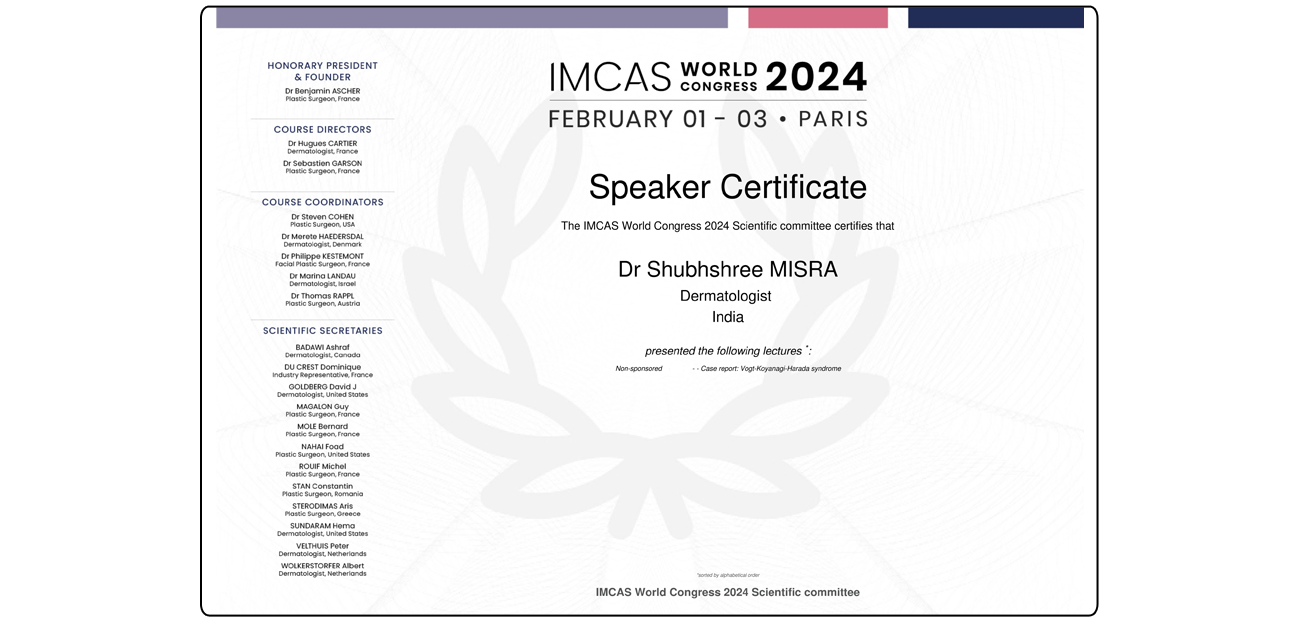The height and width of the screenshot is (622, 1300).
Task: Select the name "Dr Steven COHEN"
Action: tap(322, 217)
